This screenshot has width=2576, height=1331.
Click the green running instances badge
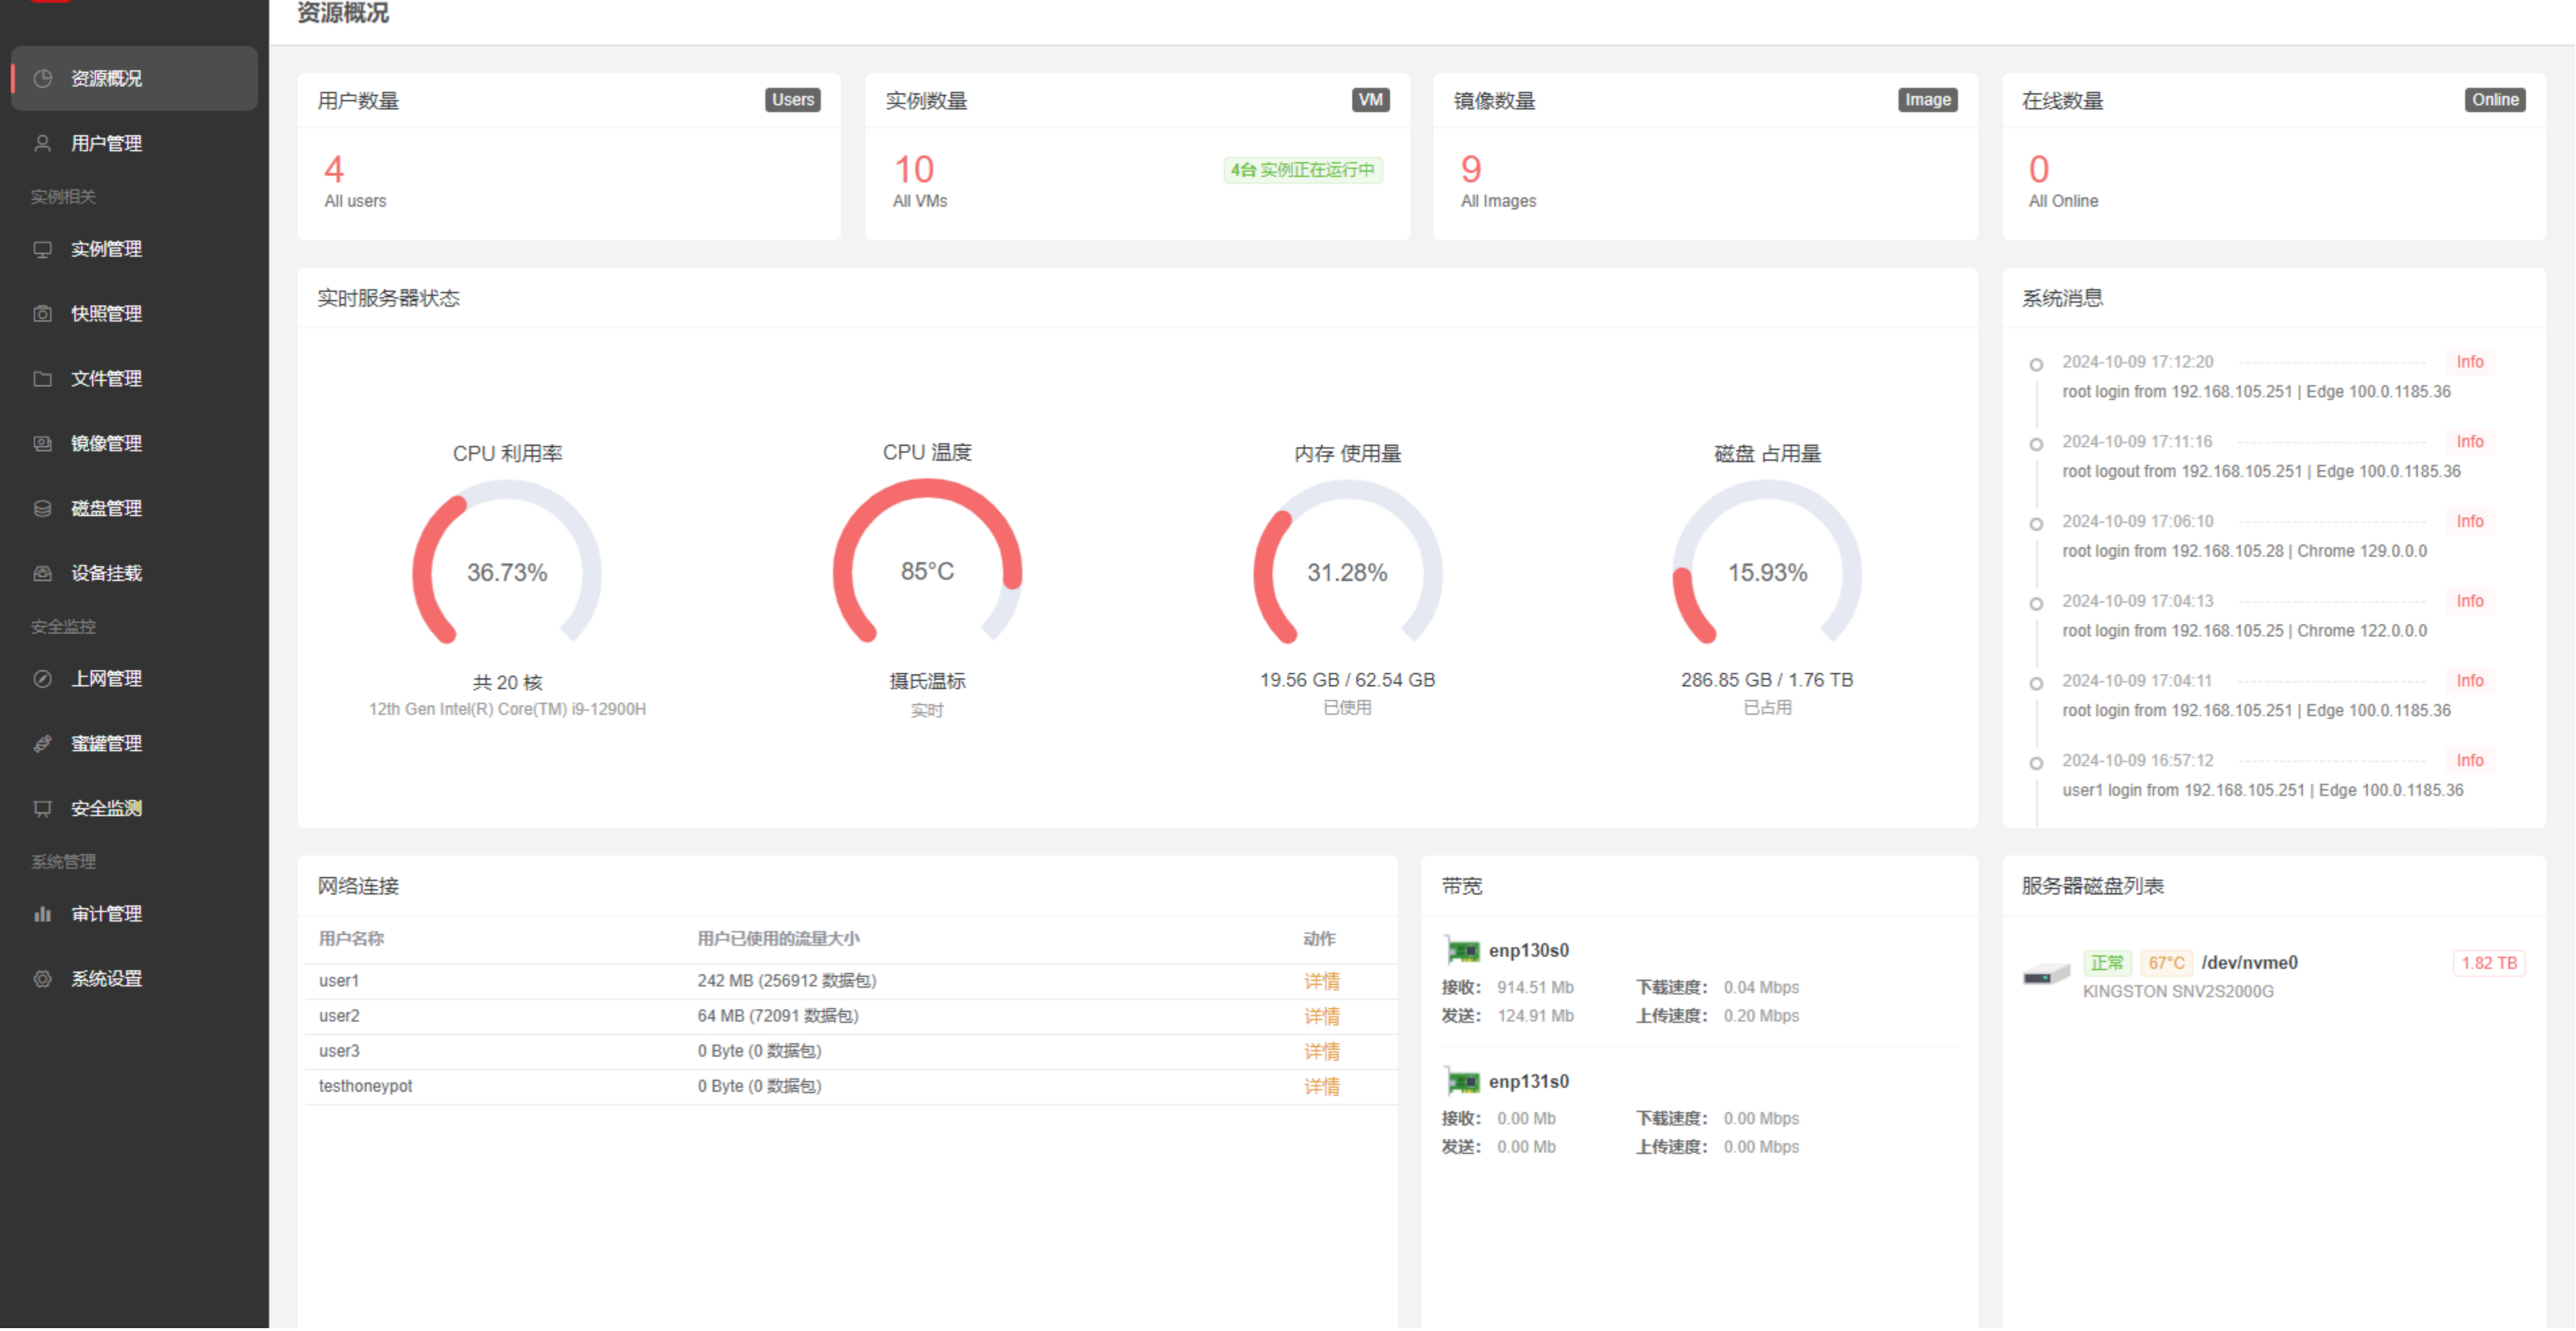pos(1302,170)
